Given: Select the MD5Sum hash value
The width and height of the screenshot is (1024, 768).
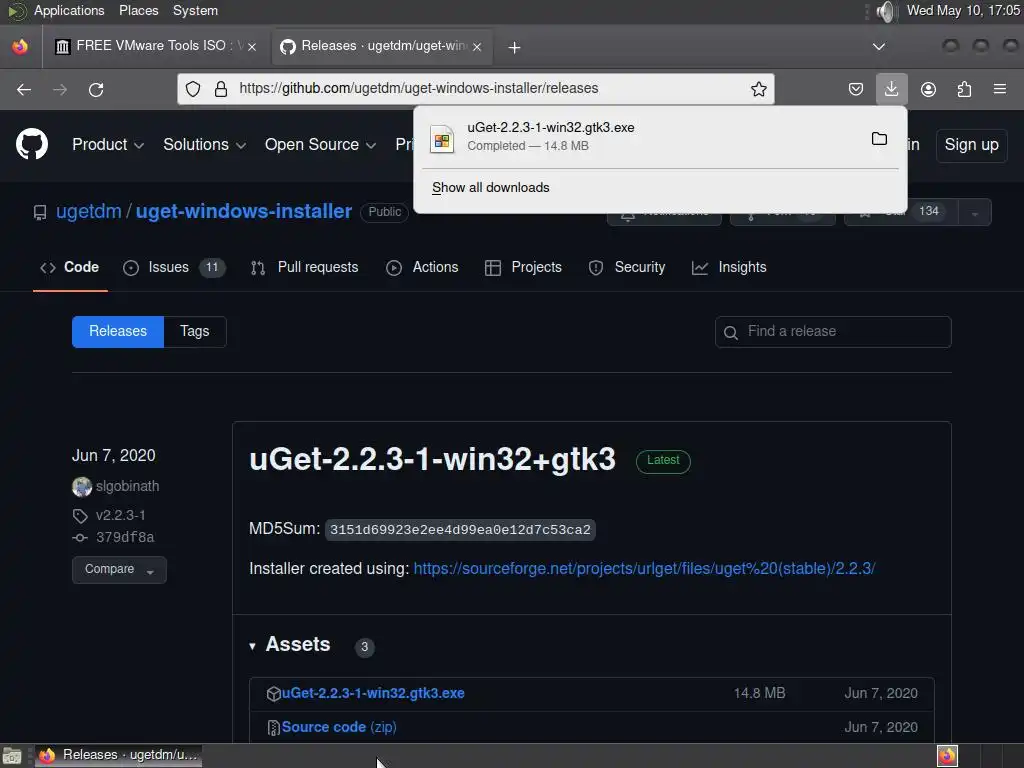Looking at the screenshot, I should click(x=460, y=530).
